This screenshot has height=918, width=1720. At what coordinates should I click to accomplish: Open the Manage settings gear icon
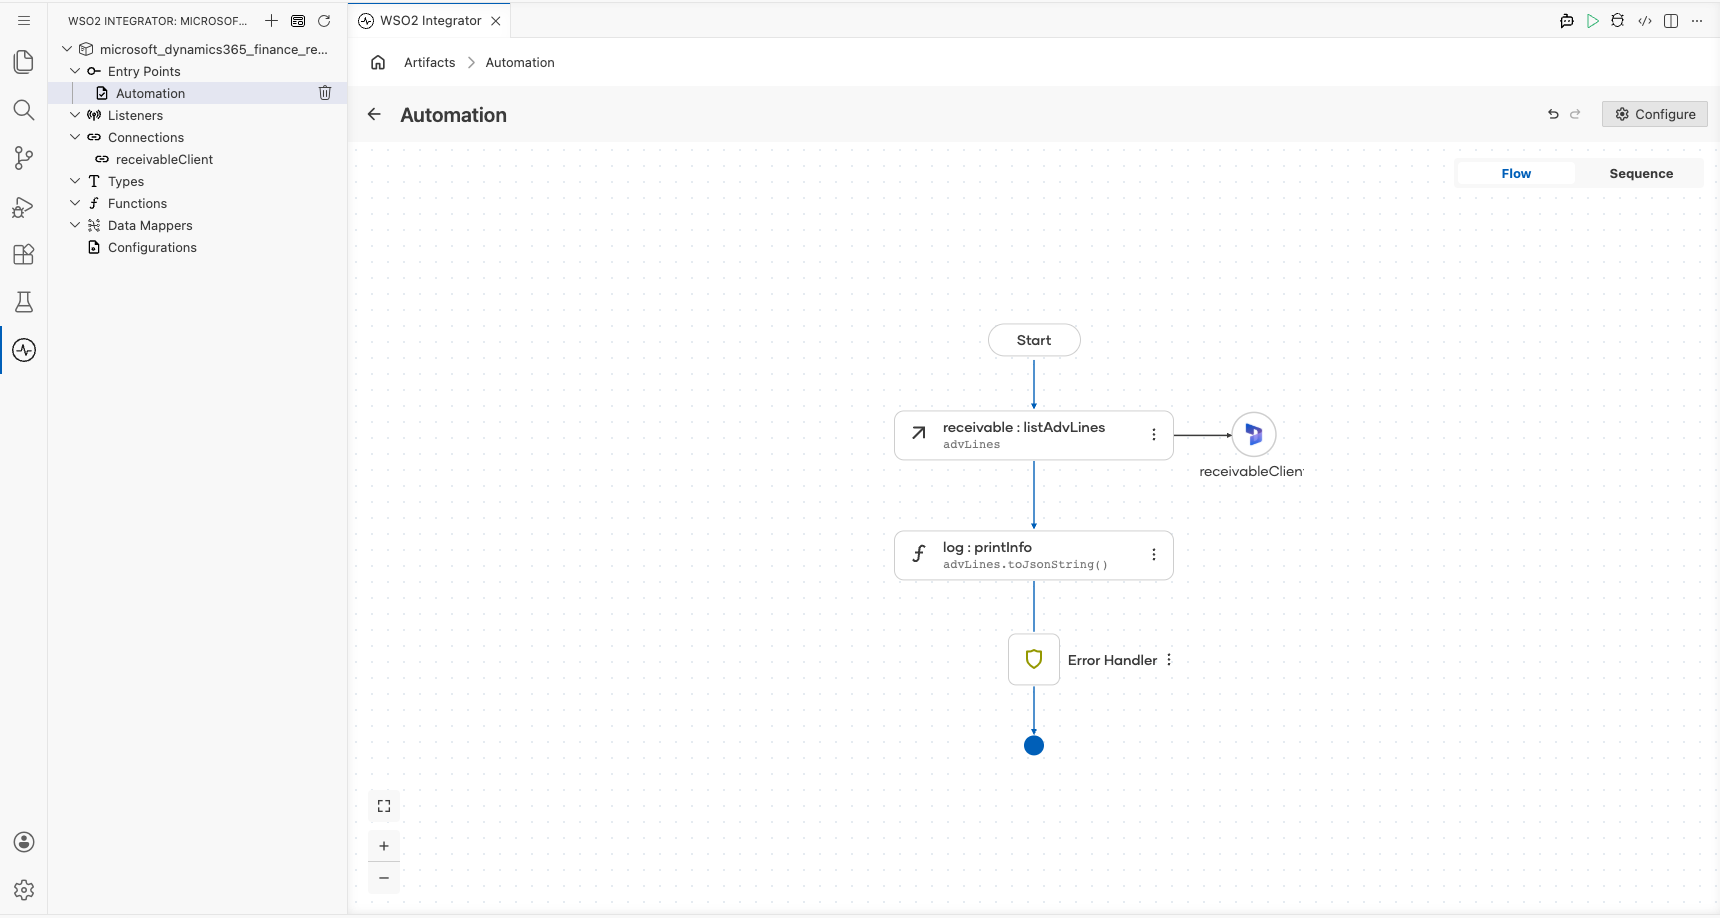point(24,890)
